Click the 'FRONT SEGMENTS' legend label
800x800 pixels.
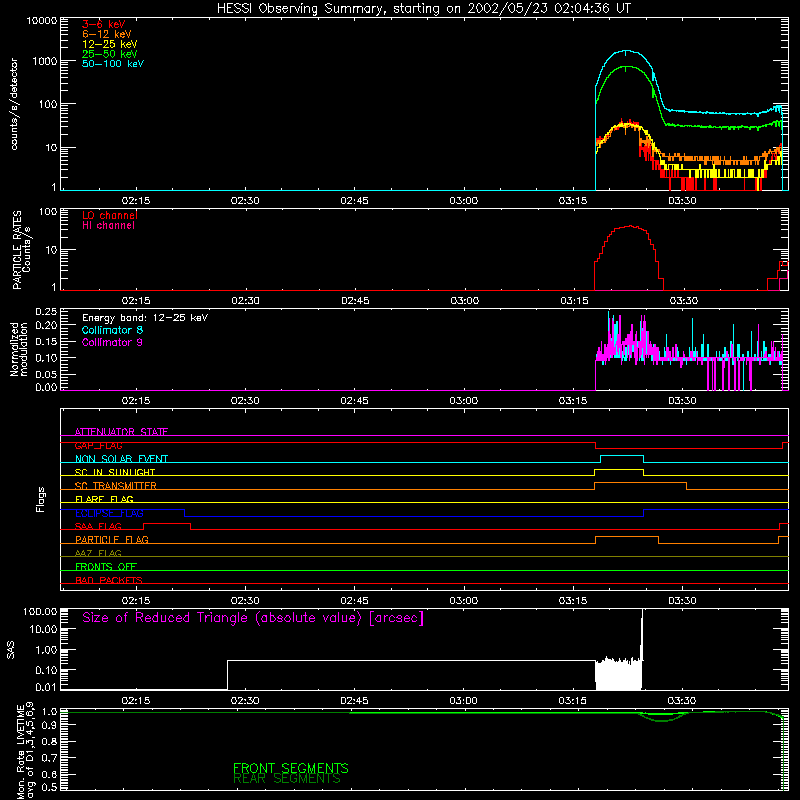tap(291, 768)
